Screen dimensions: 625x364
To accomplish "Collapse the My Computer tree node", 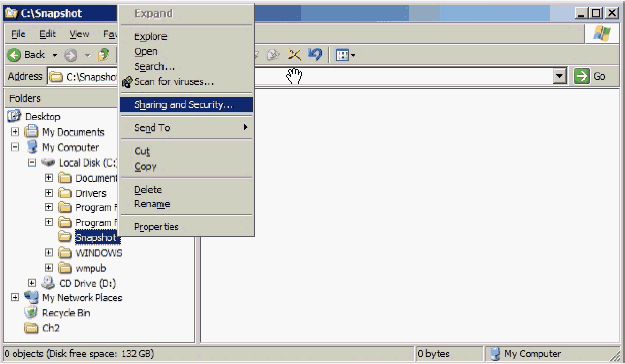I will pyautogui.click(x=15, y=147).
